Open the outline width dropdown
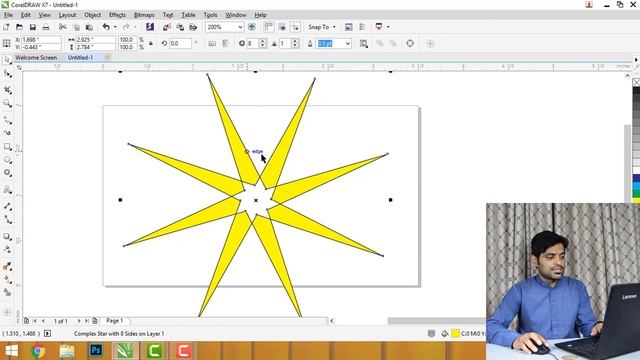Viewport: 640px width, 360px height. (348, 43)
